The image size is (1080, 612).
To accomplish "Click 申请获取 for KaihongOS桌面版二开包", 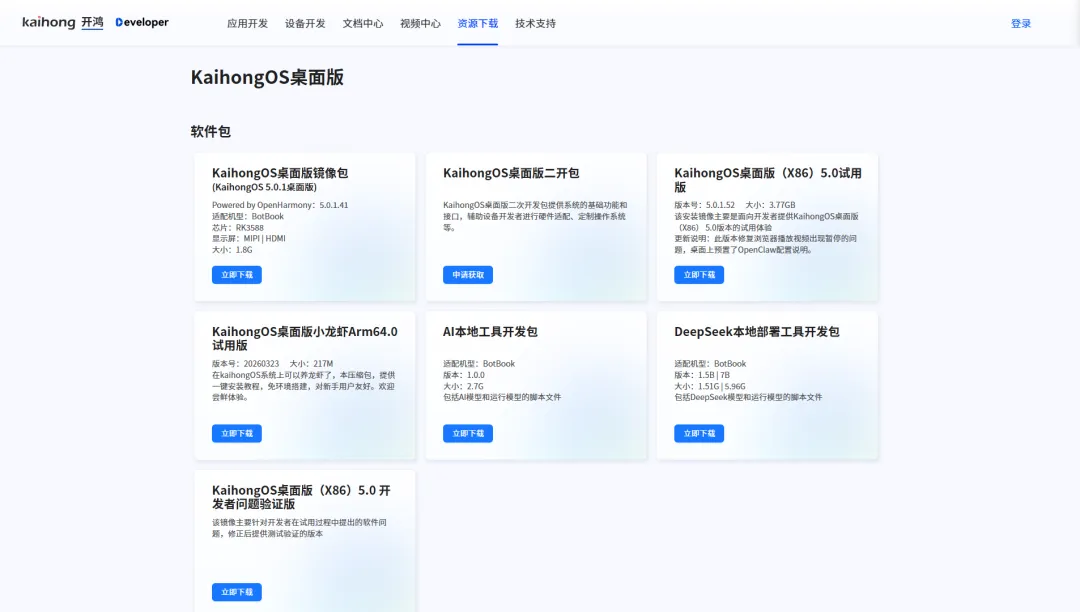I will click(468, 275).
